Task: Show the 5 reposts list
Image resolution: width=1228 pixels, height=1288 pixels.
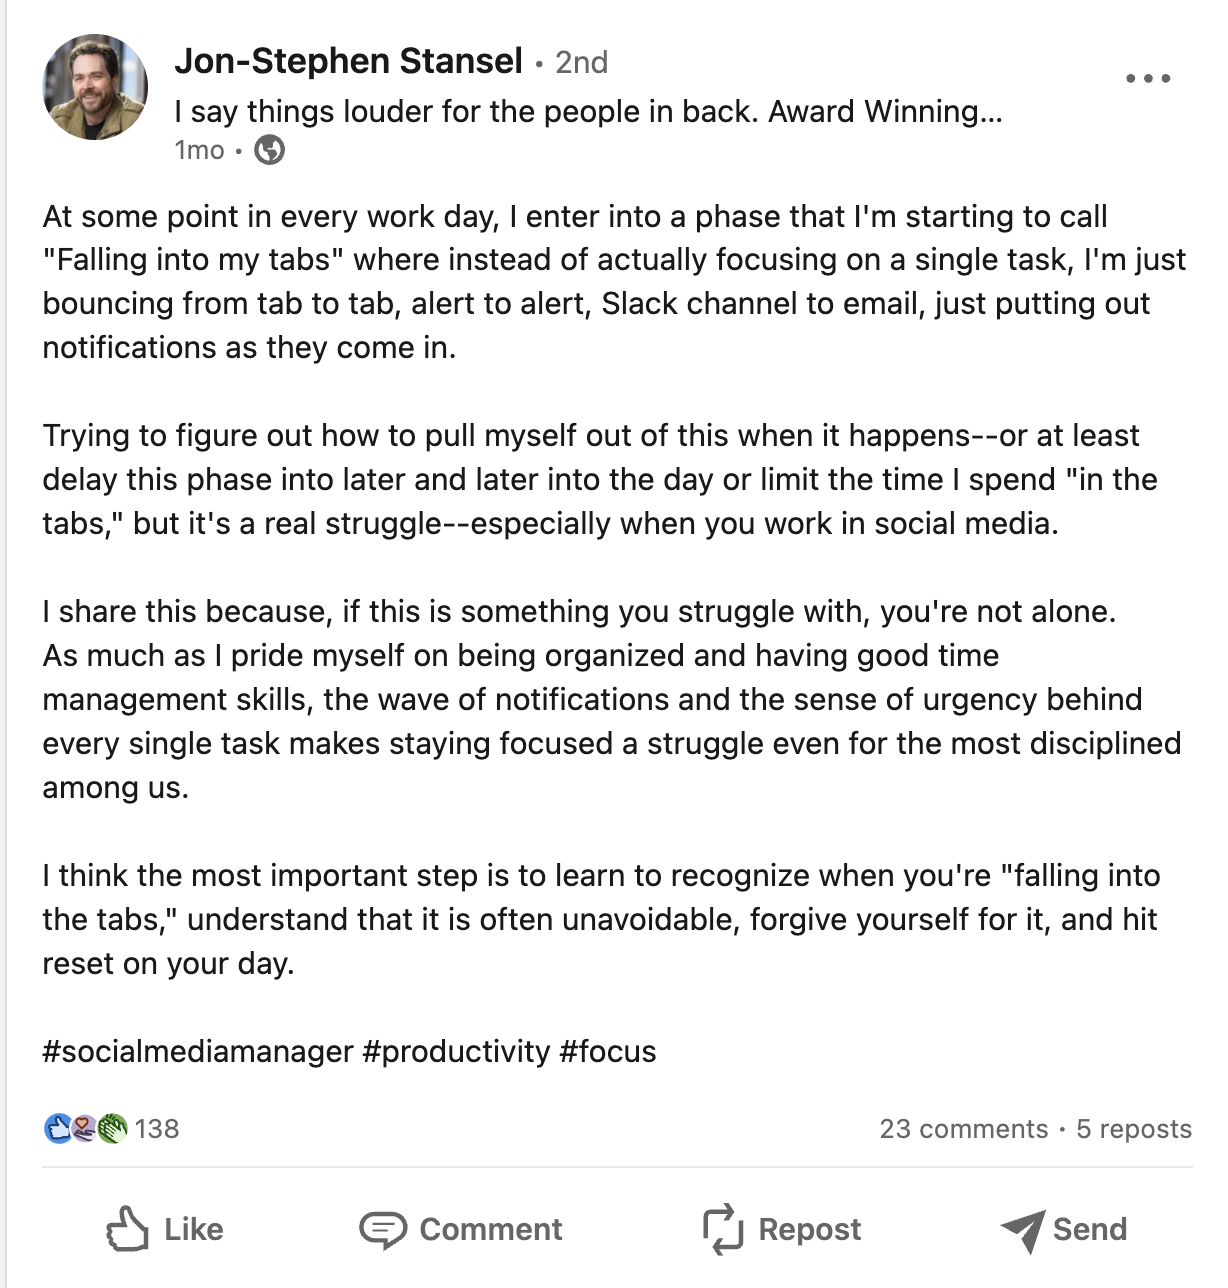Action: 1134,1129
